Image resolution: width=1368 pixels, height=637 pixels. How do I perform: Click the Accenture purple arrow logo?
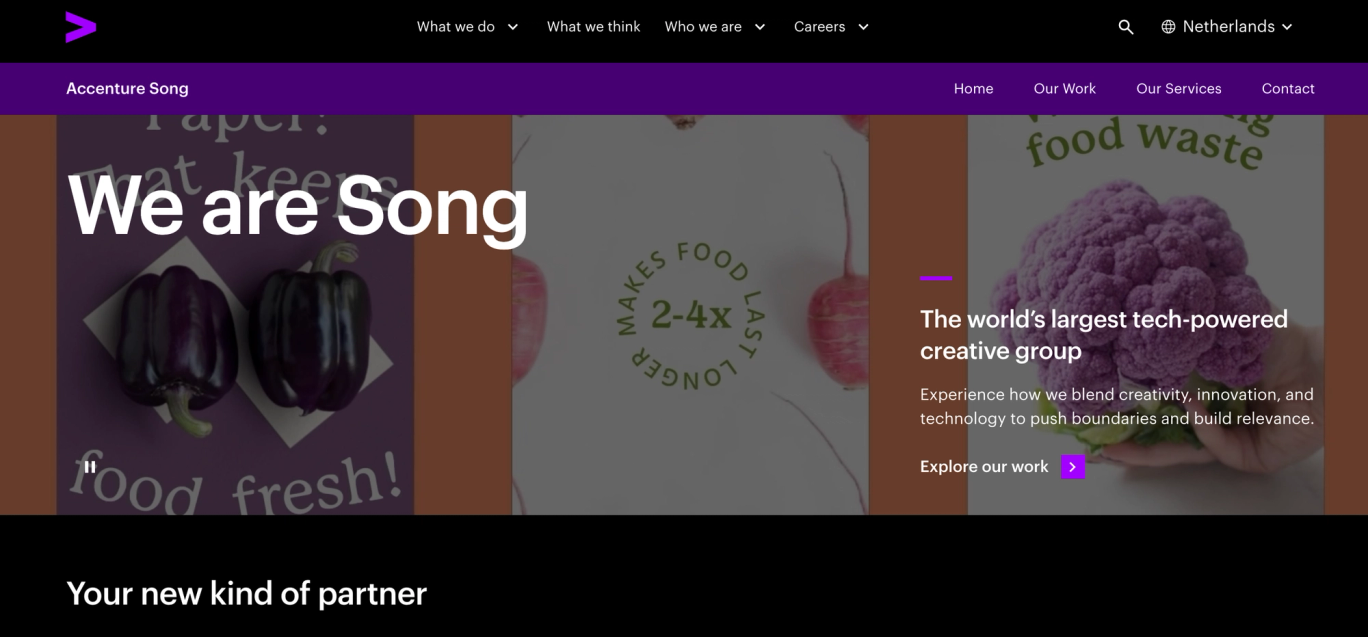point(81,27)
